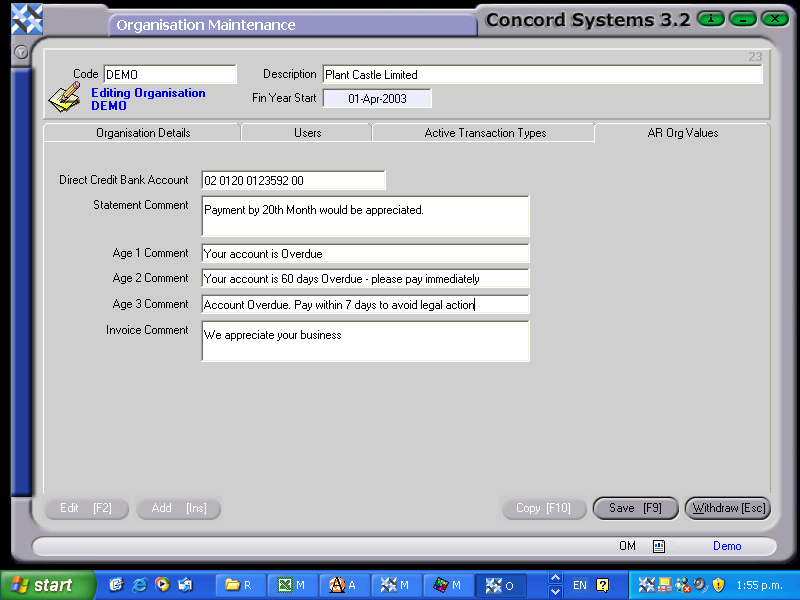
Task: Click the Demo link in the status bar
Action: [x=727, y=546]
